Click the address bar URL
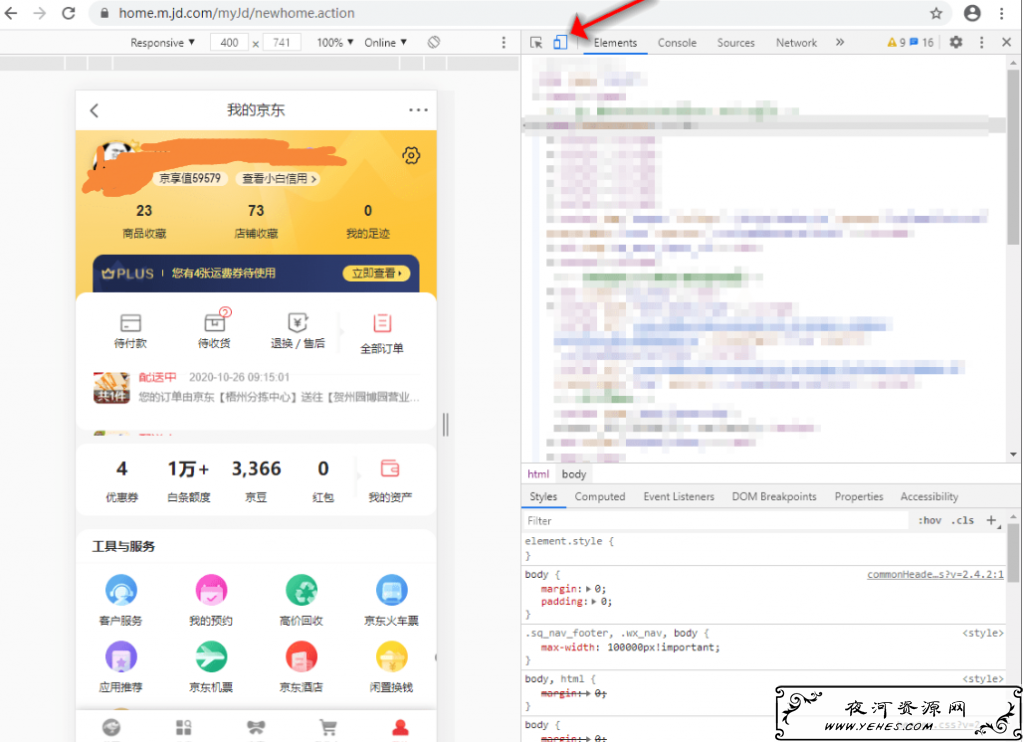This screenshot has height=742, width=1024. click(236, 13)
